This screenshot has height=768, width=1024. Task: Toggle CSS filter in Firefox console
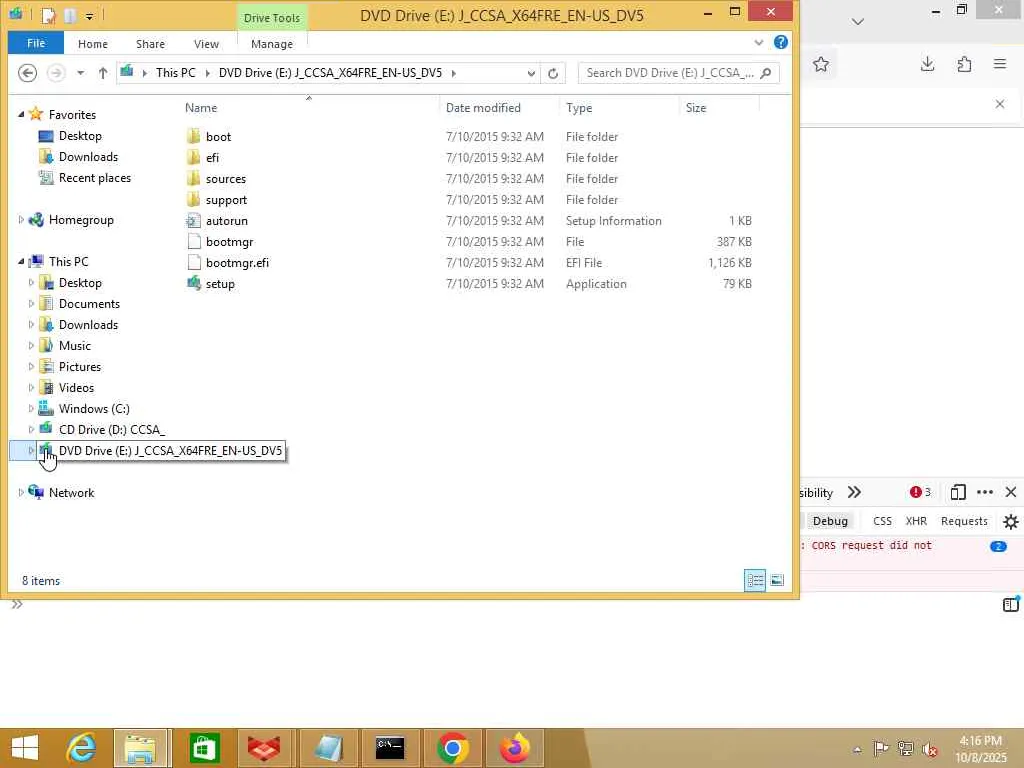(x=882, y=521)
